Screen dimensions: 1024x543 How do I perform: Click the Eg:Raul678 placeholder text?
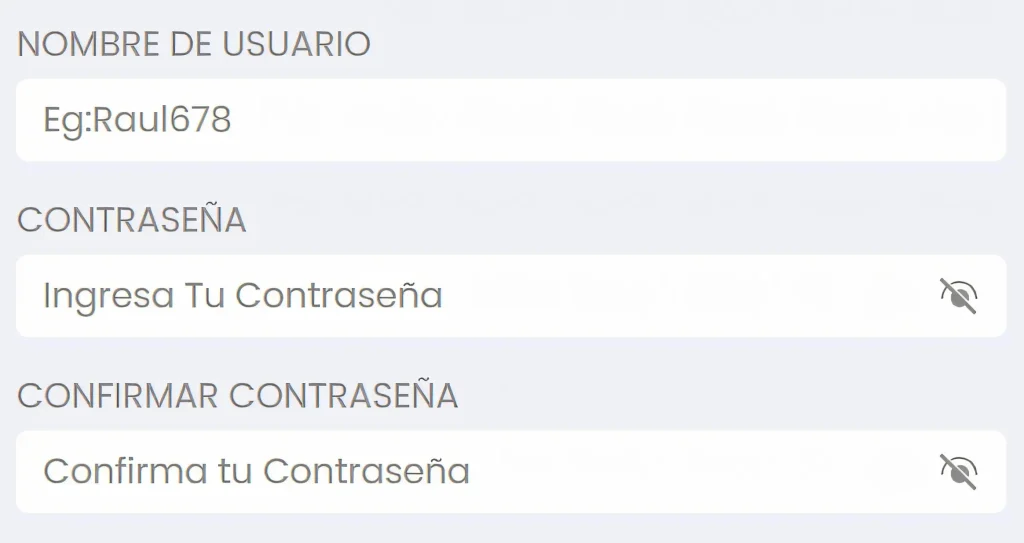(x=137, y=120)
